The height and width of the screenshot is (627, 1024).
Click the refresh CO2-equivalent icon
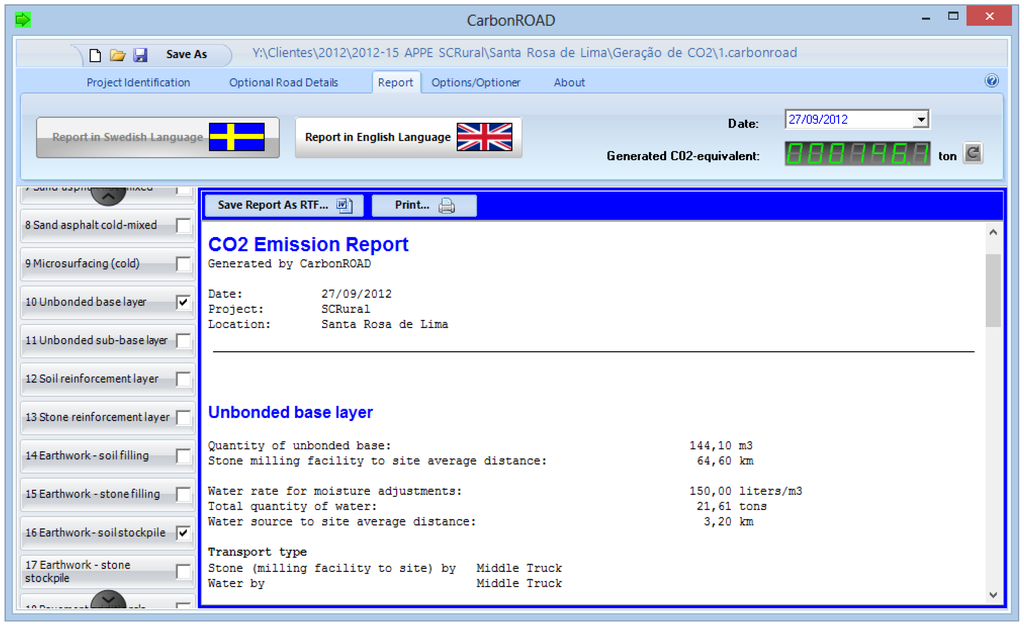(x=973, y=154)
